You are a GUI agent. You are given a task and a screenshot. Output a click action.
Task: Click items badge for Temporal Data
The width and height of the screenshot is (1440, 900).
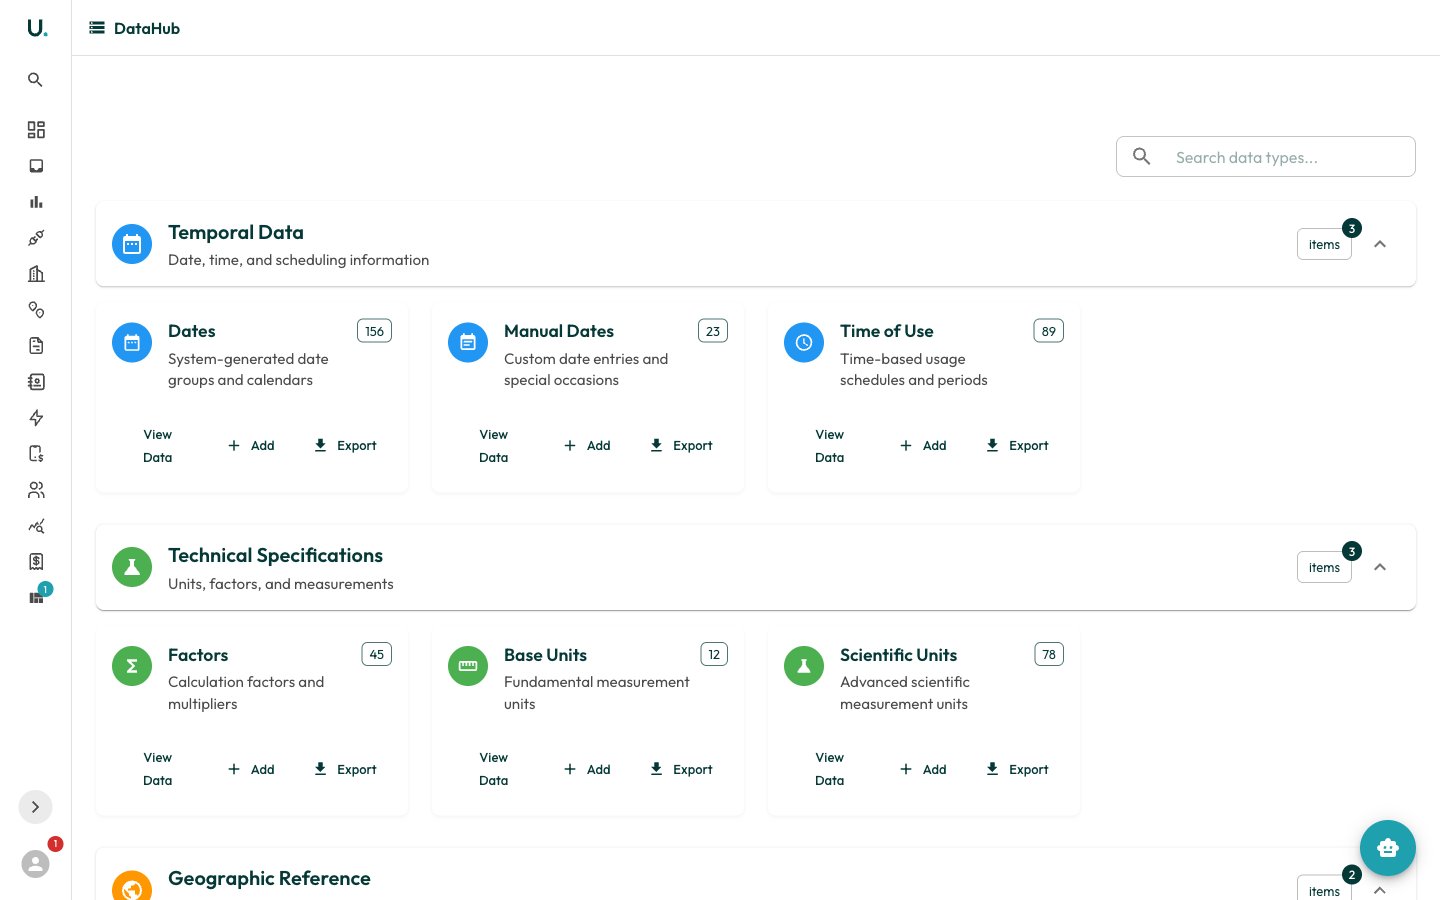click(1324, 244)
